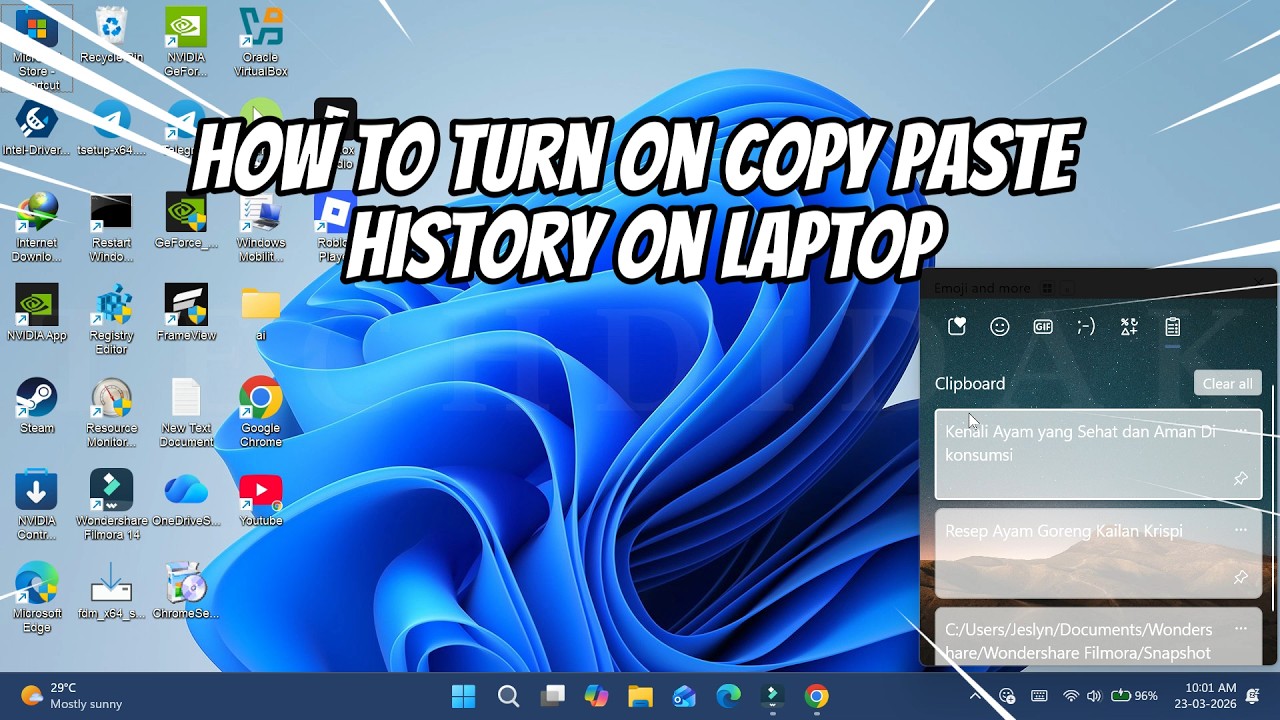Open the Most recently used tab in emoji panel

tap(957, 326)
